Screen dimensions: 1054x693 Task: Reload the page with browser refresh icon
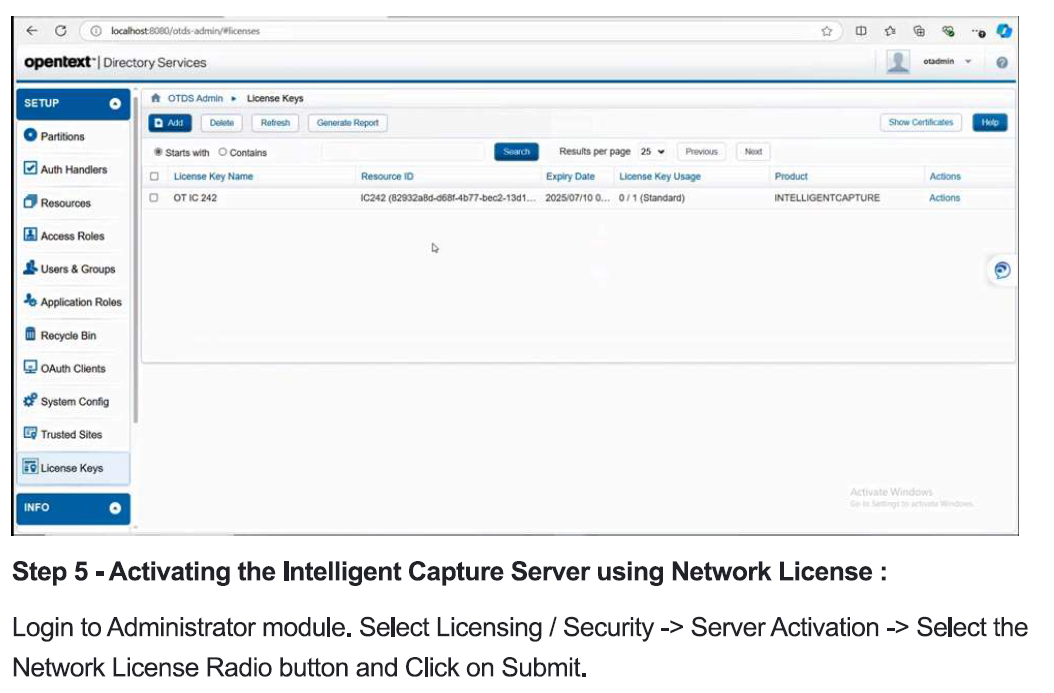(x=61, y=31)
